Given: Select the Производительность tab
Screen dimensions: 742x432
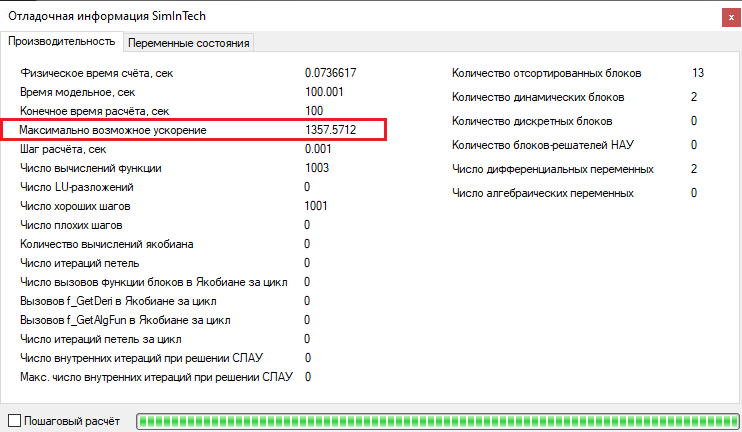Looking at the screenshot, I should tap(61, 41).
